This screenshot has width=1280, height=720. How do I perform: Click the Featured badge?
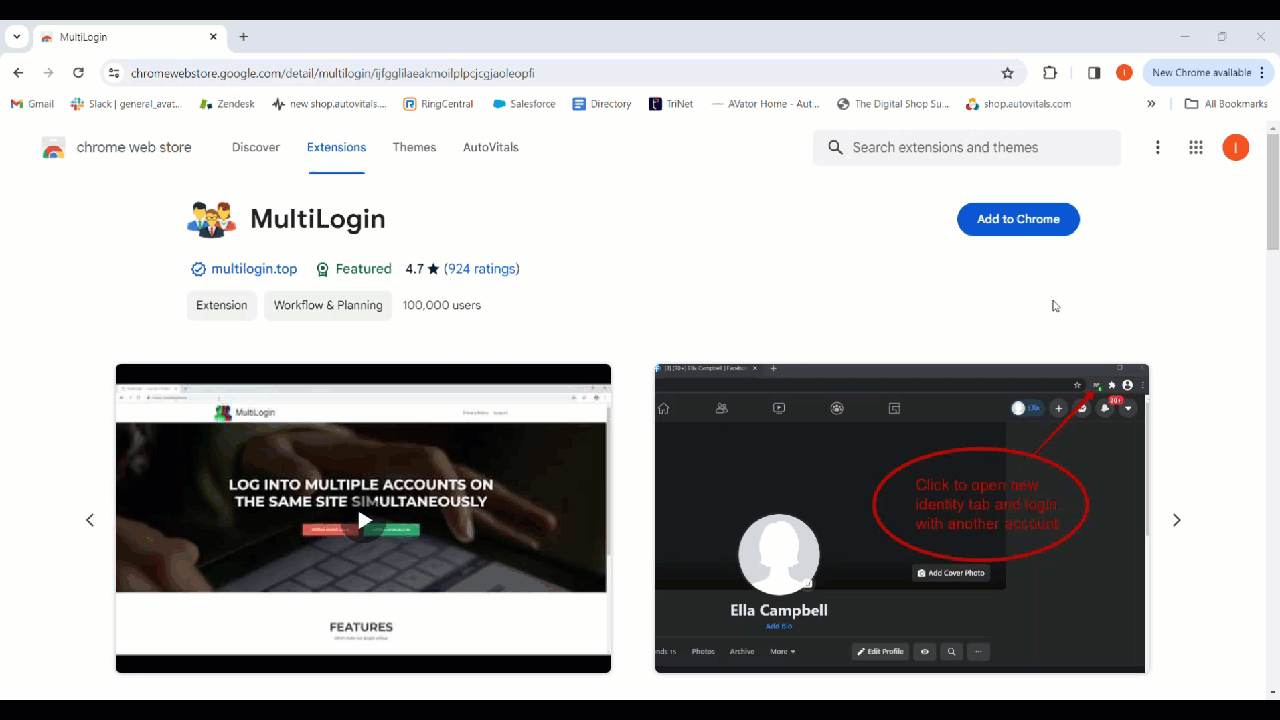click(x=353, y=269)
